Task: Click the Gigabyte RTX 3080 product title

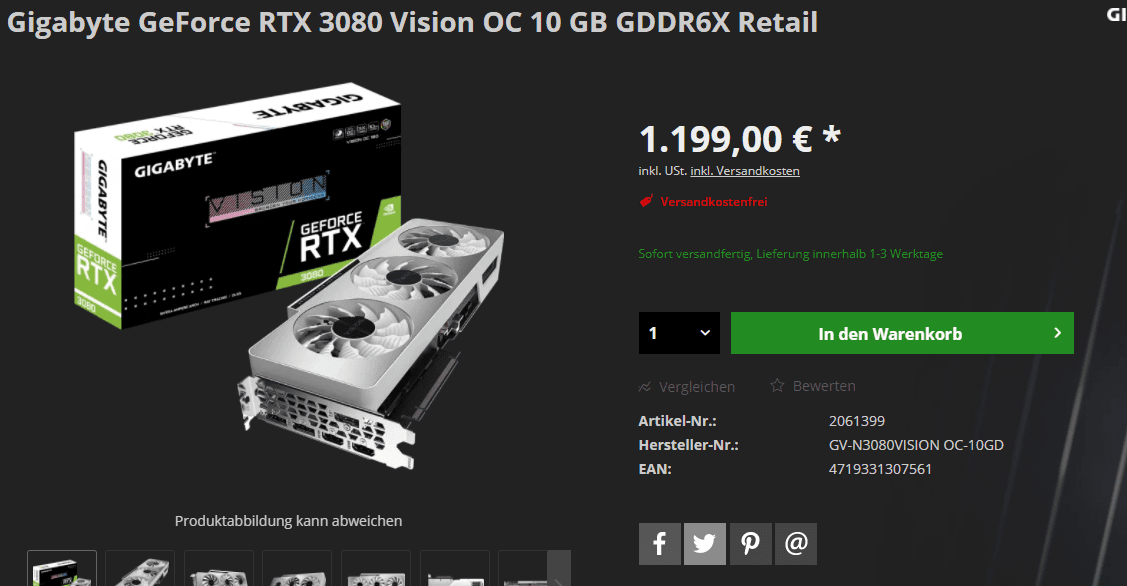Action: 413,22
